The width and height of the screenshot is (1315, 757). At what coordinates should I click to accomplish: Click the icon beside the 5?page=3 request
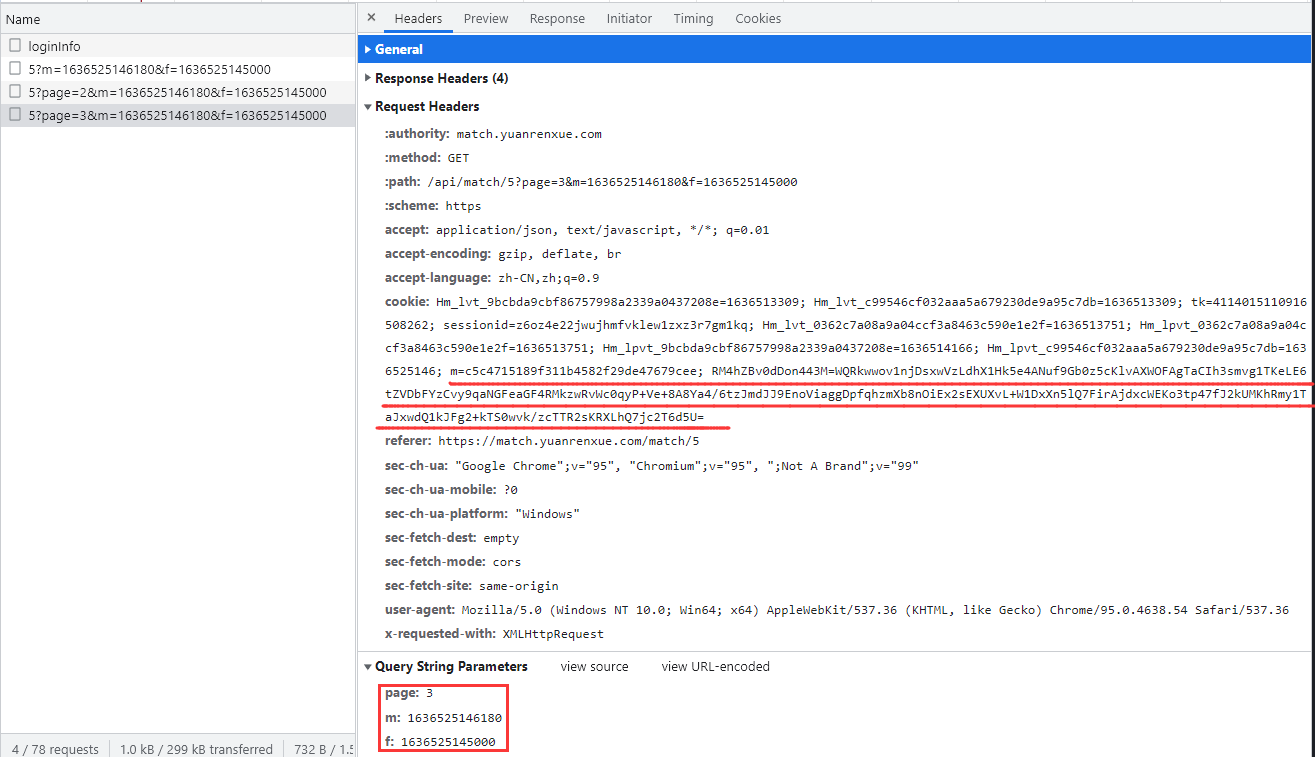coord(15,115)
